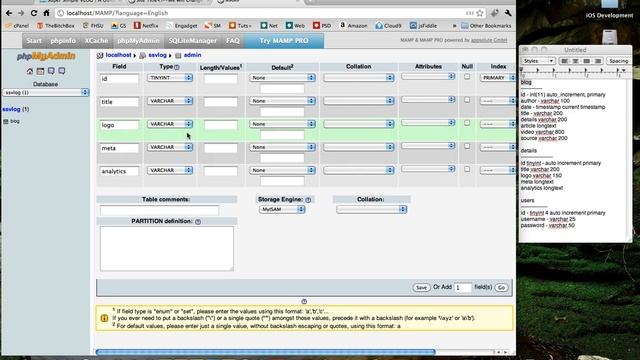Viewport: 640px width, 360px height.
Task: Toggle Null checkbox for meta field
Action: [x=467, y=146]
